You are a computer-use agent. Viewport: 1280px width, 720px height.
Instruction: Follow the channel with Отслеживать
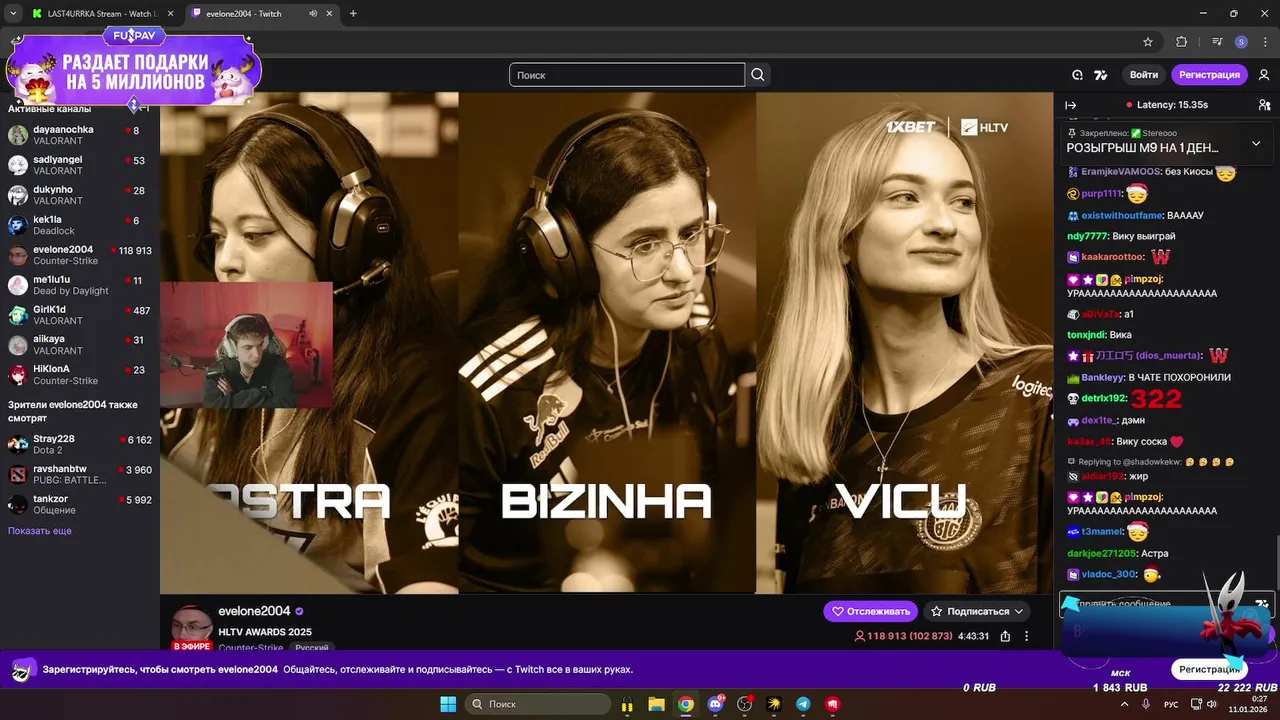pos(870,611)
